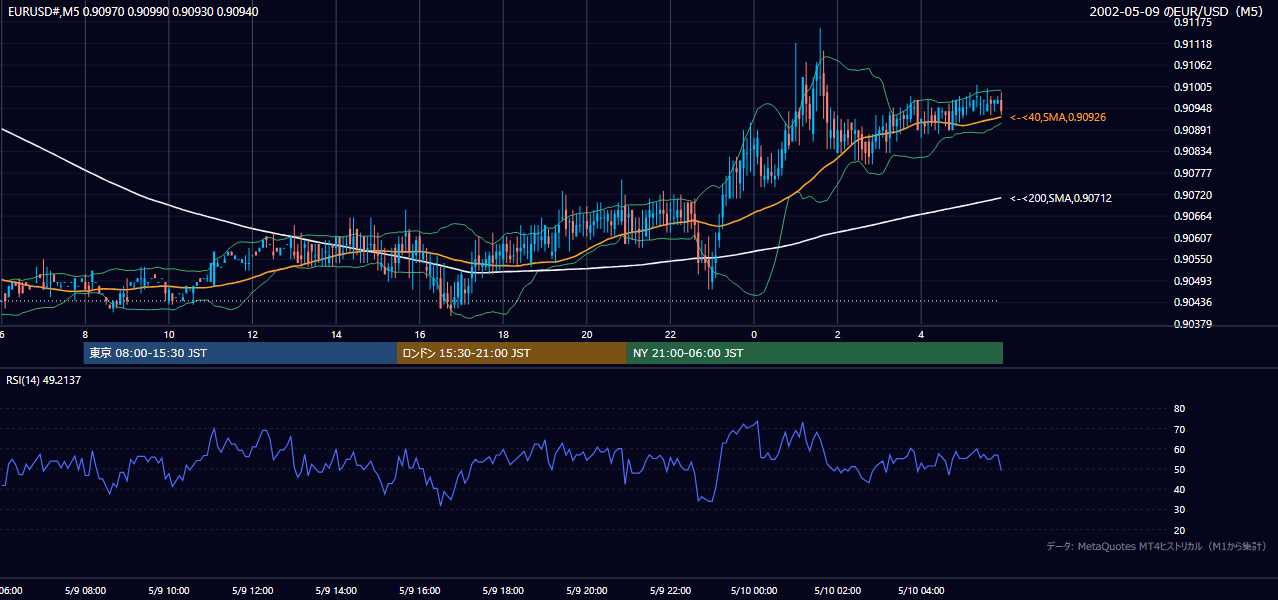
Task: Click RSI axis level 50
Action: pyautogui.click(x=1179, y=469)
